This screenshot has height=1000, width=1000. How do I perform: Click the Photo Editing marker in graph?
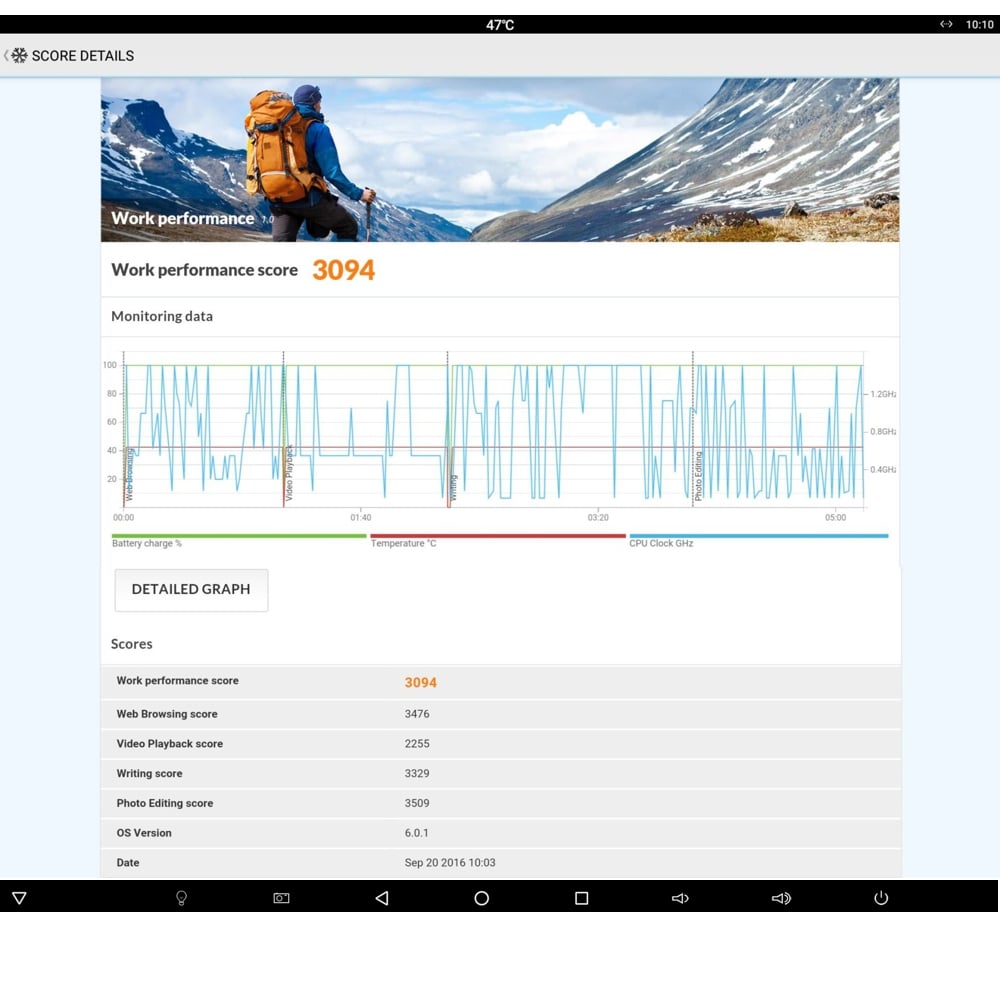(698, 475)
